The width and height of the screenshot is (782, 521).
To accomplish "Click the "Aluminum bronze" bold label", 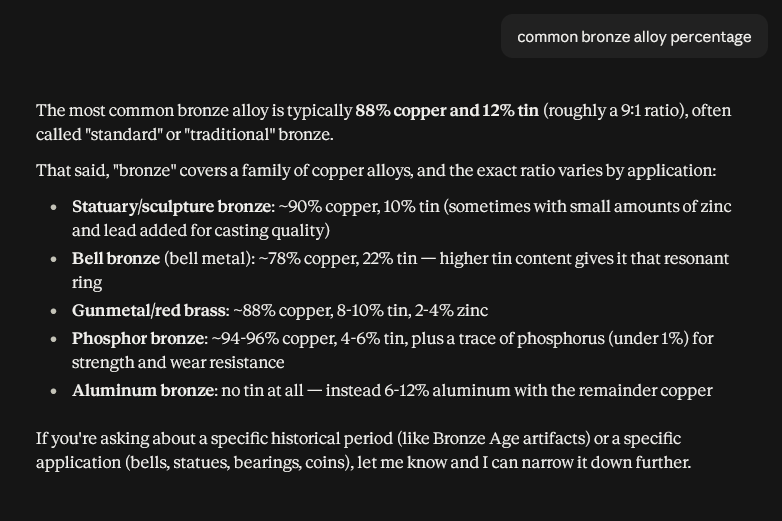I will 143,390.
